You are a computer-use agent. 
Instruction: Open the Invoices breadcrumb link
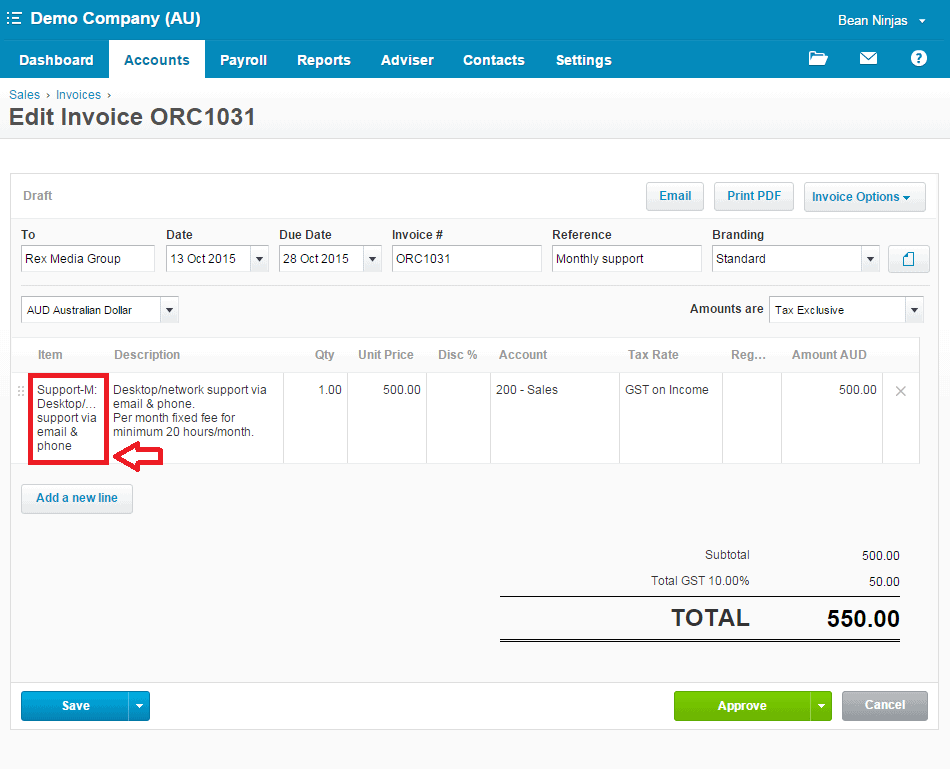tap(78, 94)
